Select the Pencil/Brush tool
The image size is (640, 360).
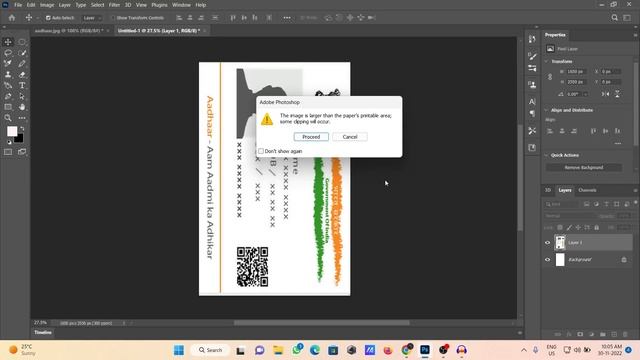coord(22,63)
